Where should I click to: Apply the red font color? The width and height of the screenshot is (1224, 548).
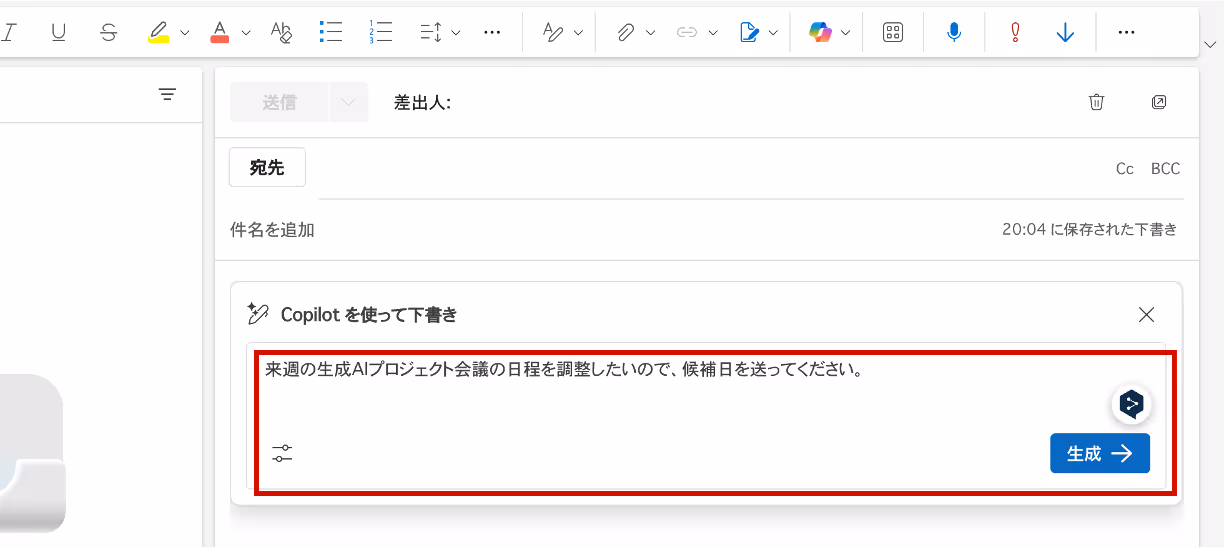pos(220,32)
